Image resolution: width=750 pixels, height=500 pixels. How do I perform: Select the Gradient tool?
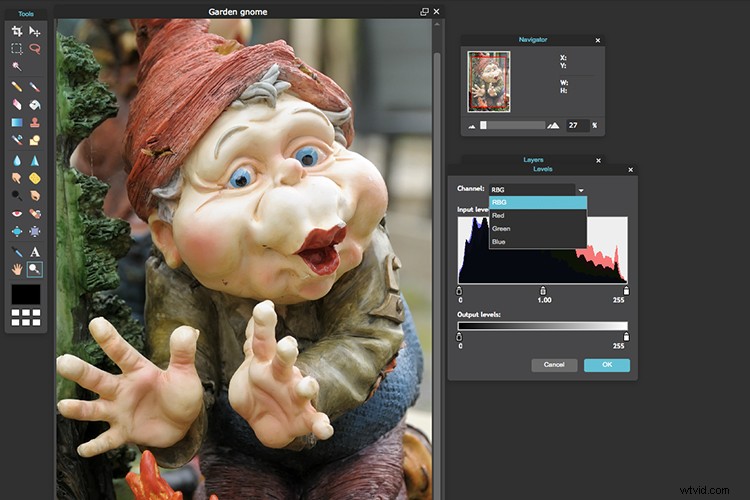point(17,122)
